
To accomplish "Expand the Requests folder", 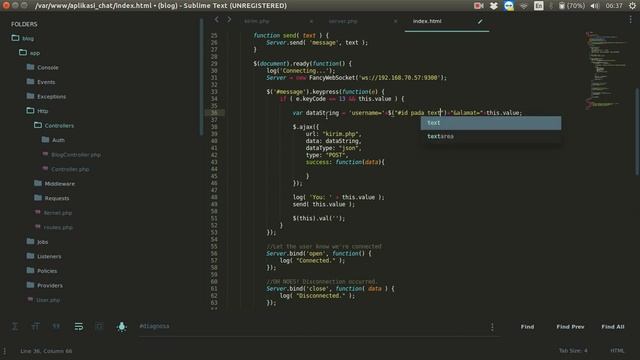I will pos(51,198).
